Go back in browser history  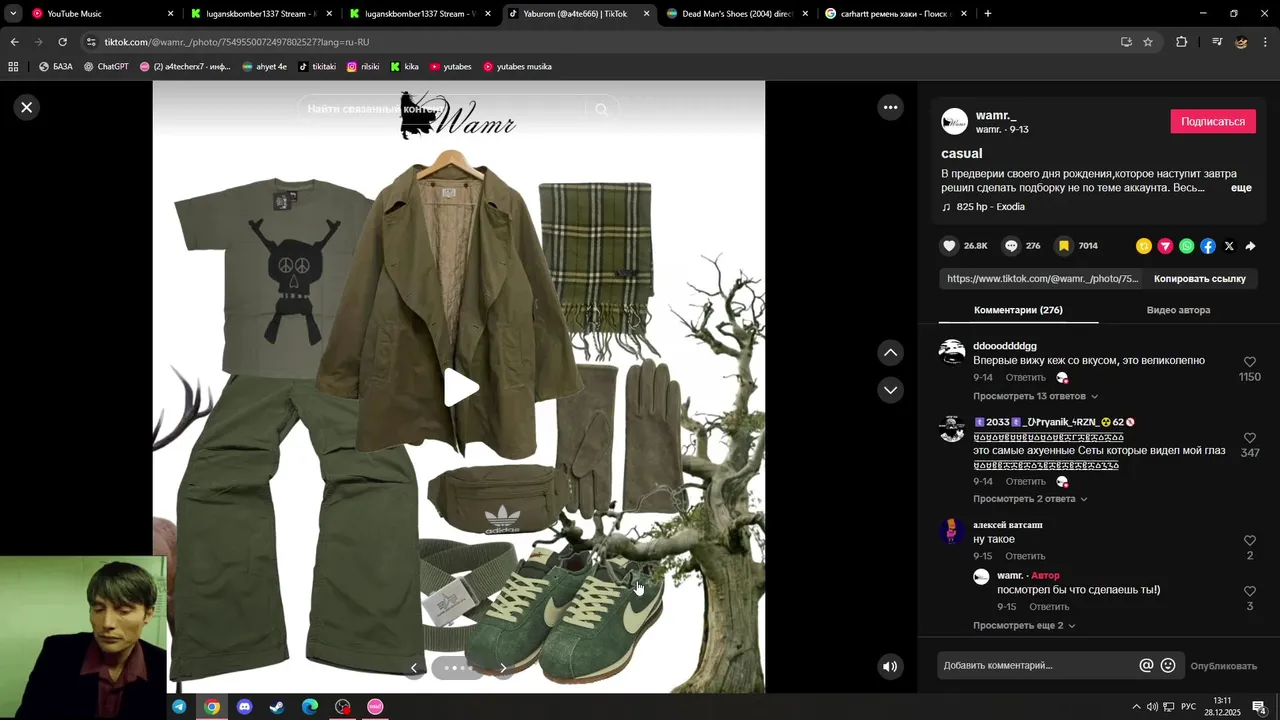pos(14,42)
